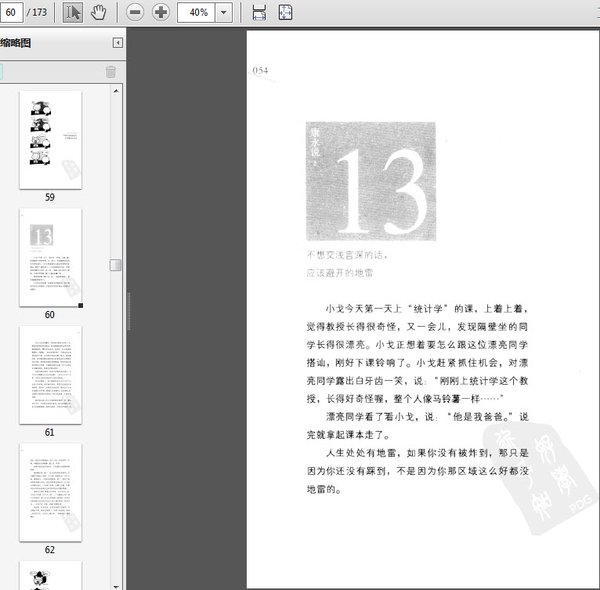Click the 40% zoom level field
This screenshot has height=590, width=600.
196,12
